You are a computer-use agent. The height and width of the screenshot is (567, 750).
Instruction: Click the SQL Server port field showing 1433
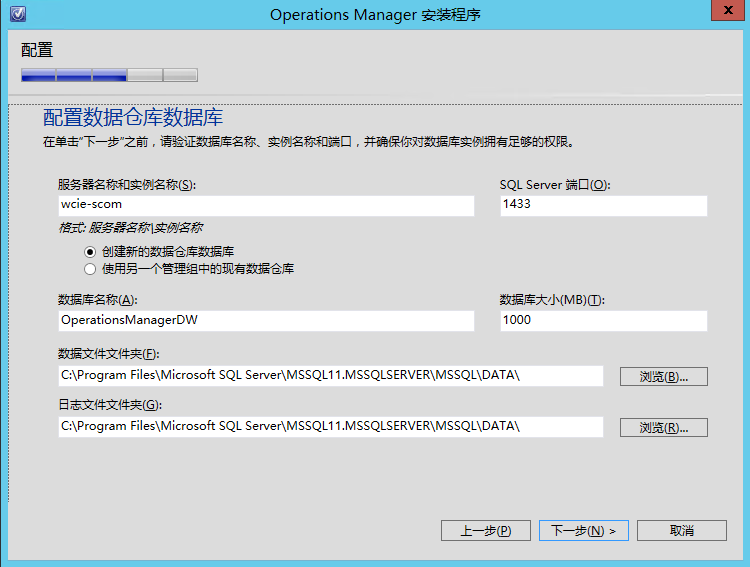click(x=604, y=206)
